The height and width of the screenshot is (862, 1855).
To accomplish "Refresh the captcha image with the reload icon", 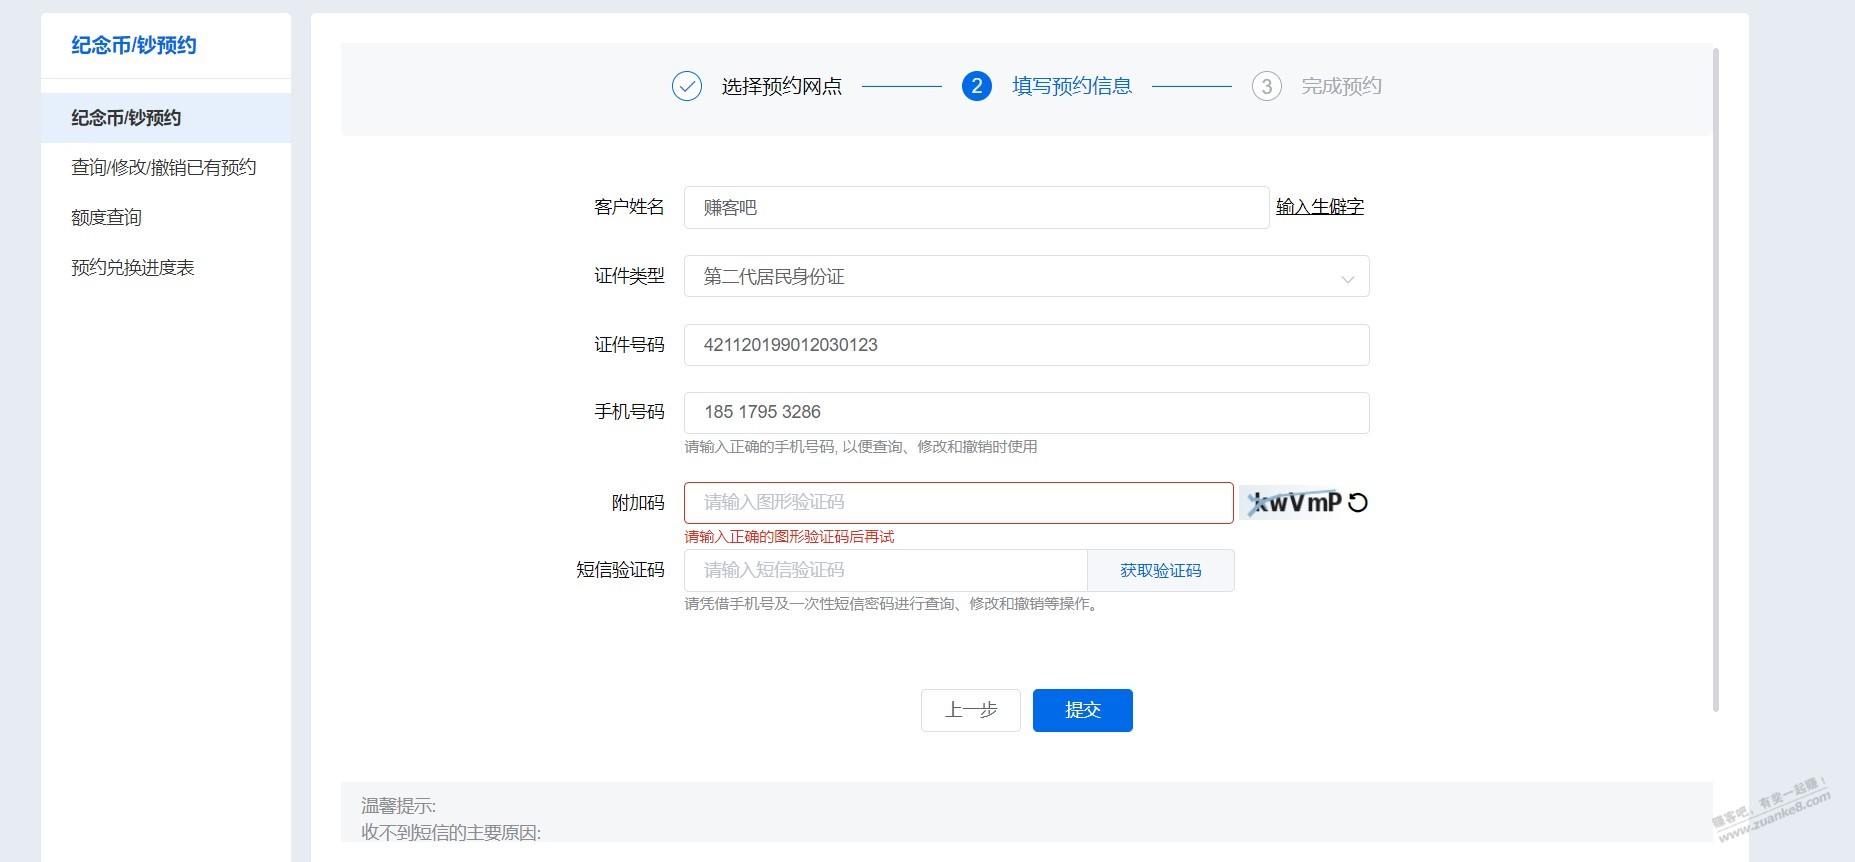I will point(1357,503).
